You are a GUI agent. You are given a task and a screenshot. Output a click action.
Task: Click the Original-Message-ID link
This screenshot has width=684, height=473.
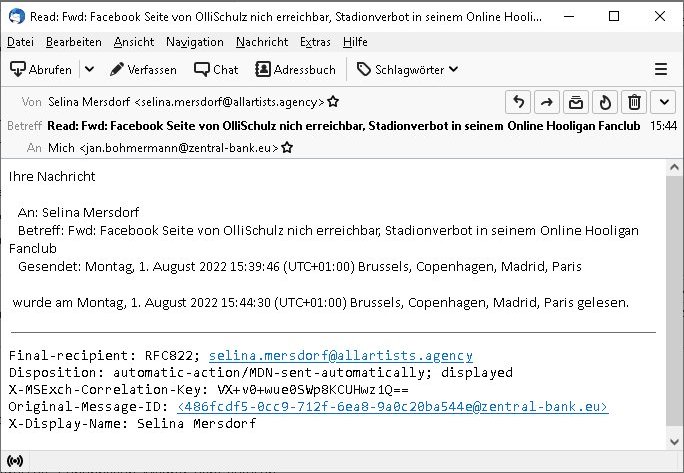392,406
